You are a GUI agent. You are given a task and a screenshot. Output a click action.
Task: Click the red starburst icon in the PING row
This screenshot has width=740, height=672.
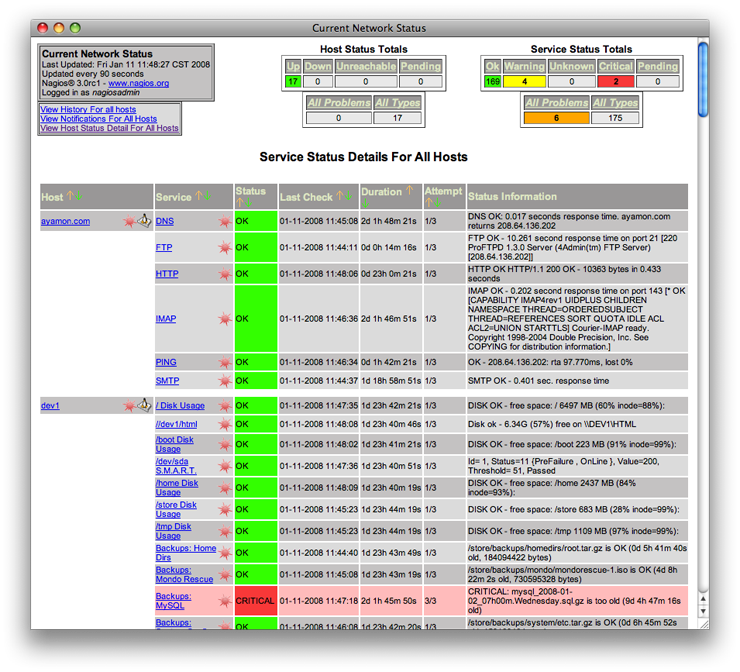(224, 362)
